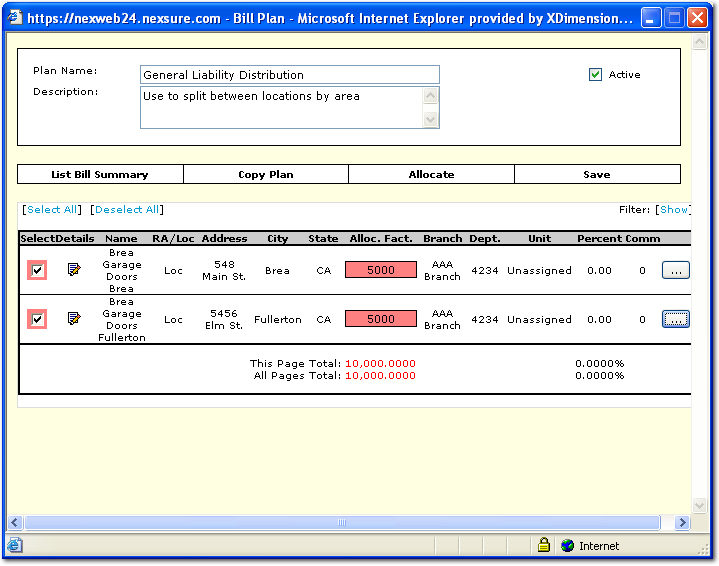This screenshot has width=719, height=566.
Task: Click into the Description text area
Action: coord(281,108)
